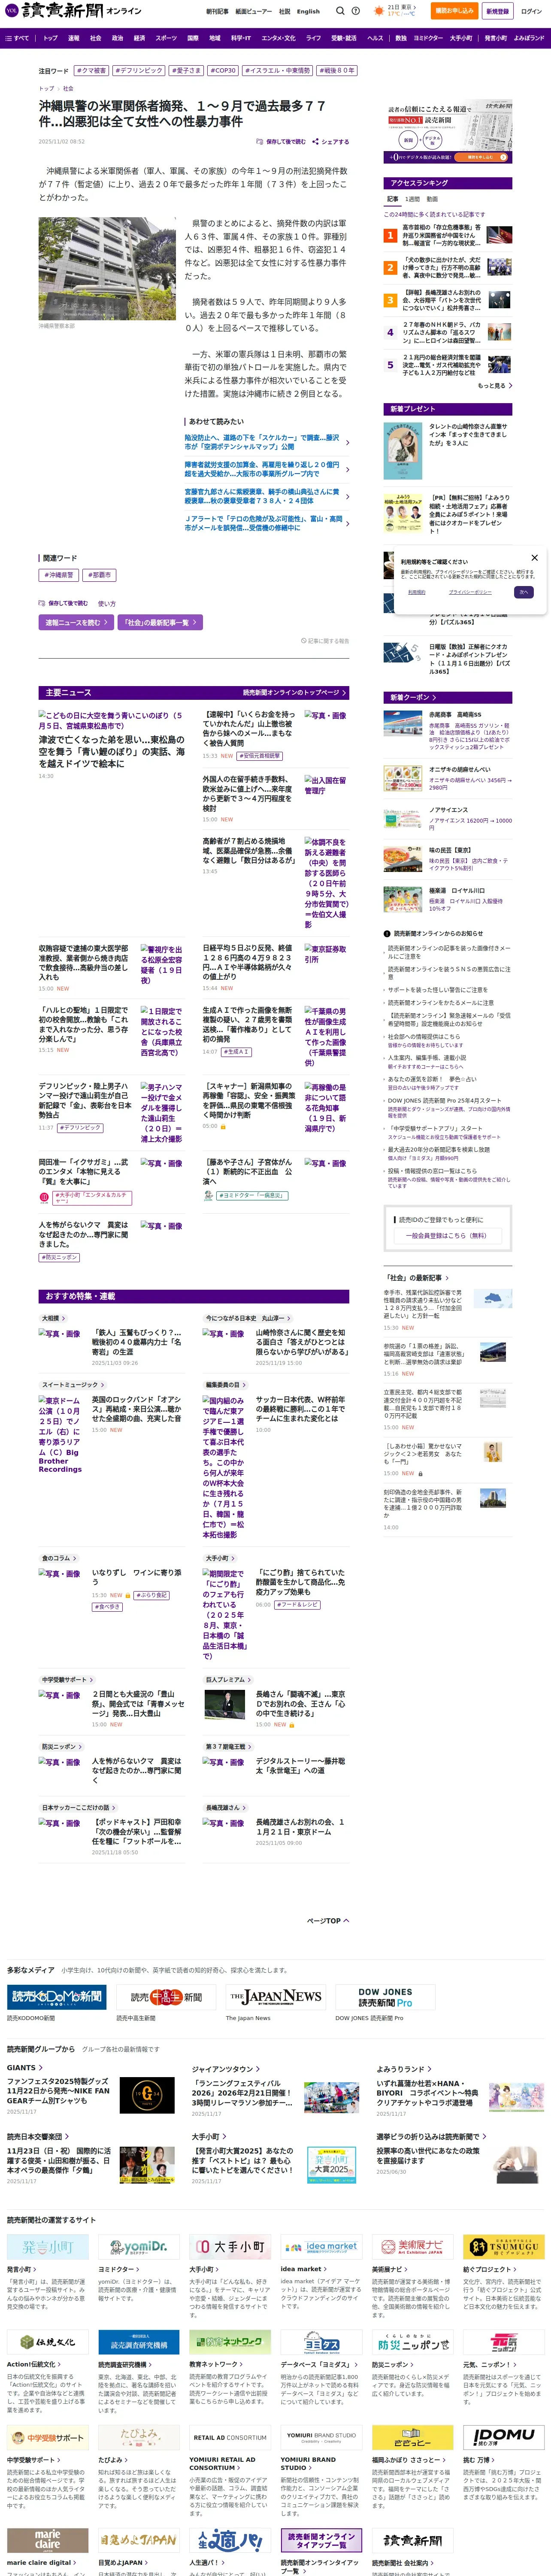This screenshot has height=2576, width=551.
Task: Click the #クマ被害 trending tag
Action: coord(91,71)
